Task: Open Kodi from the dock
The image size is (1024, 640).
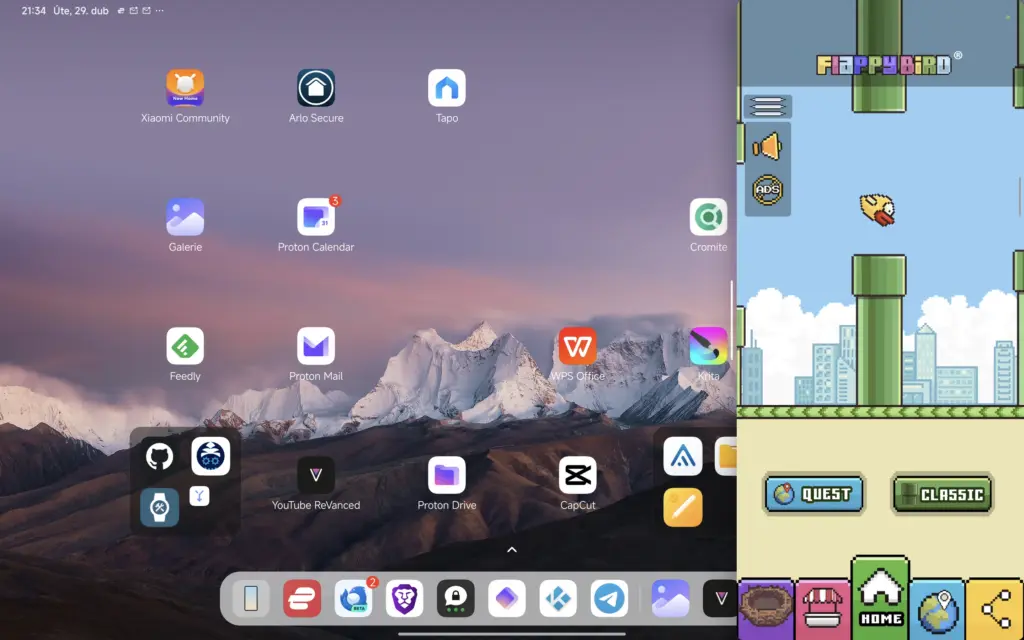Action: [558, 598]
